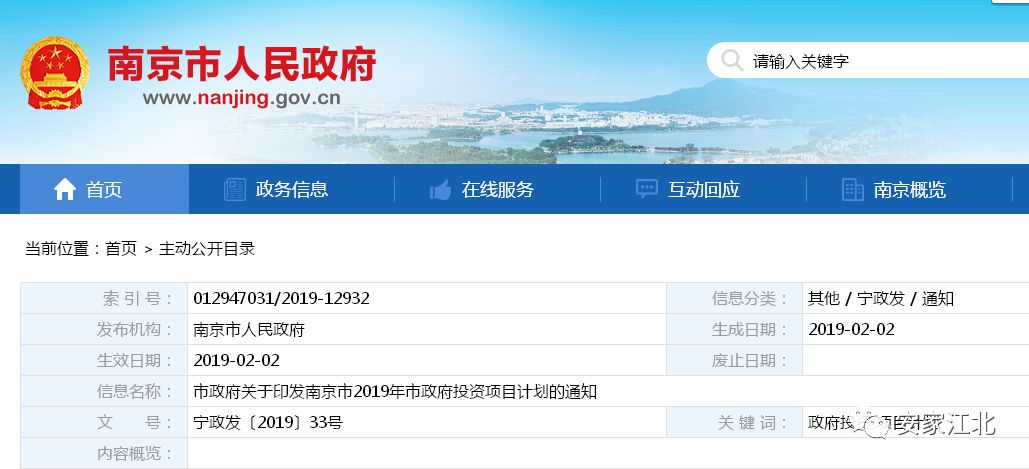Select index number 012947031/2019-12932

pyautogui.click(x=282, y=298)
